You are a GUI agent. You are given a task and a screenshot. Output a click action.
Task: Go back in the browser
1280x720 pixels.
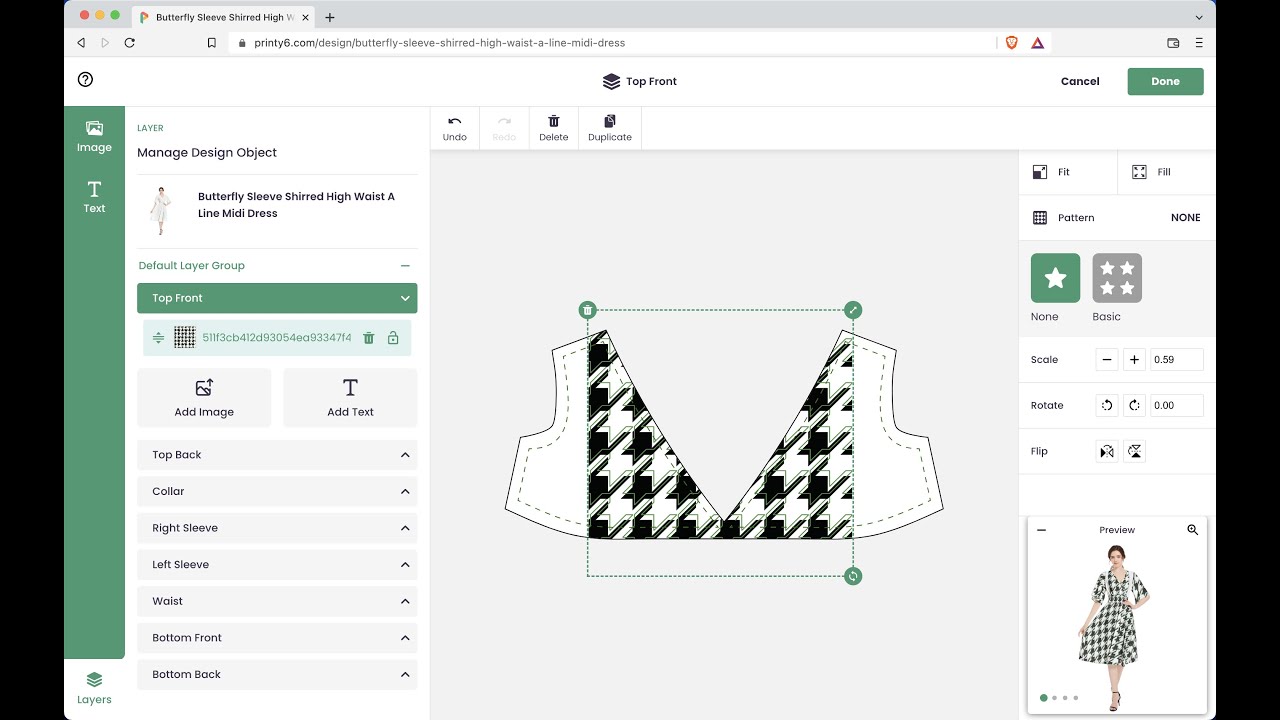tap(81, 43)
